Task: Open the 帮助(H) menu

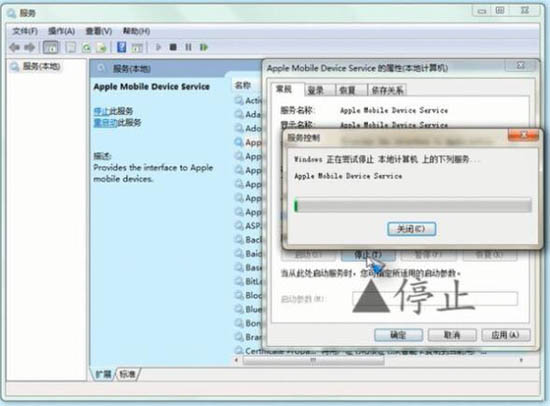Action: [x=136, y=31]
